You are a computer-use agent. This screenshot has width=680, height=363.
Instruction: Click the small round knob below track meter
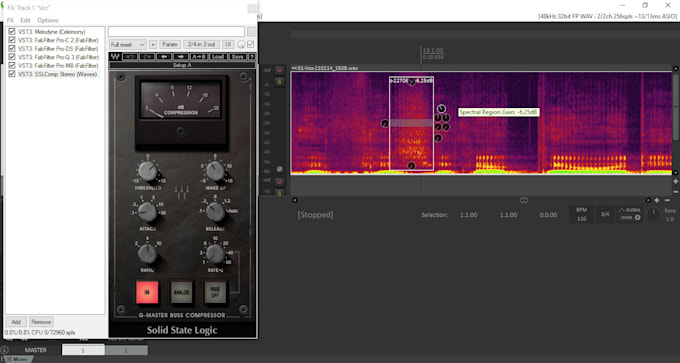point(280,169)
